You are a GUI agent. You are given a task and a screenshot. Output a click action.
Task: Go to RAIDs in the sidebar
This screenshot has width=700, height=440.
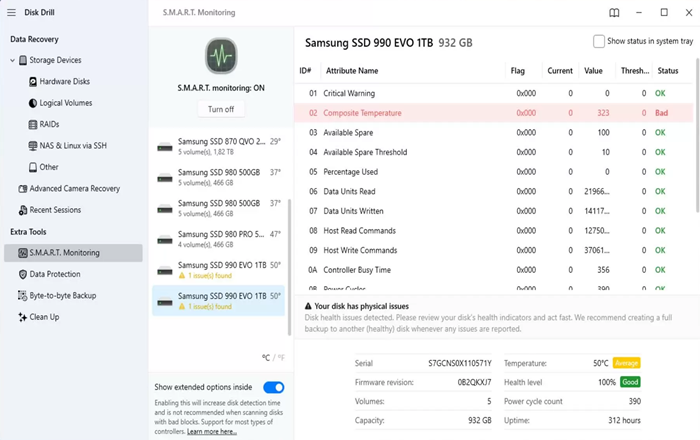(49, 125)
